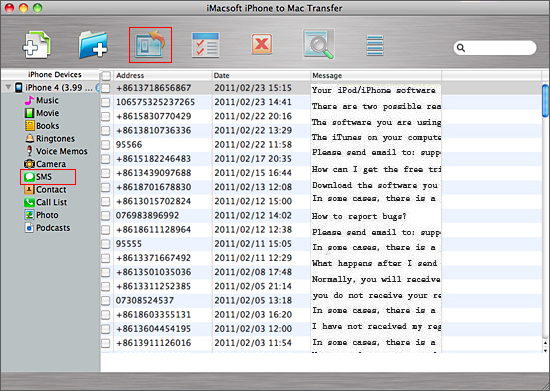
Task: Click the Camera icon in sidebar
Action: [29, 164]
